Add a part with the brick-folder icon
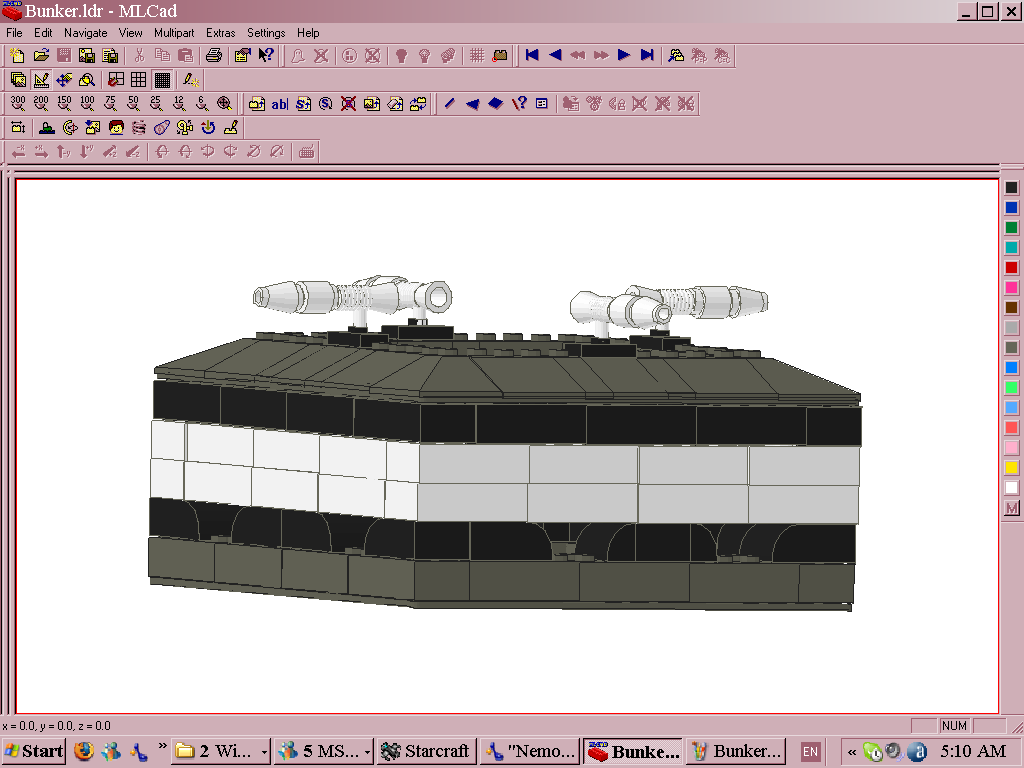Screen dimensions: 1024x768 coord(257,103)
